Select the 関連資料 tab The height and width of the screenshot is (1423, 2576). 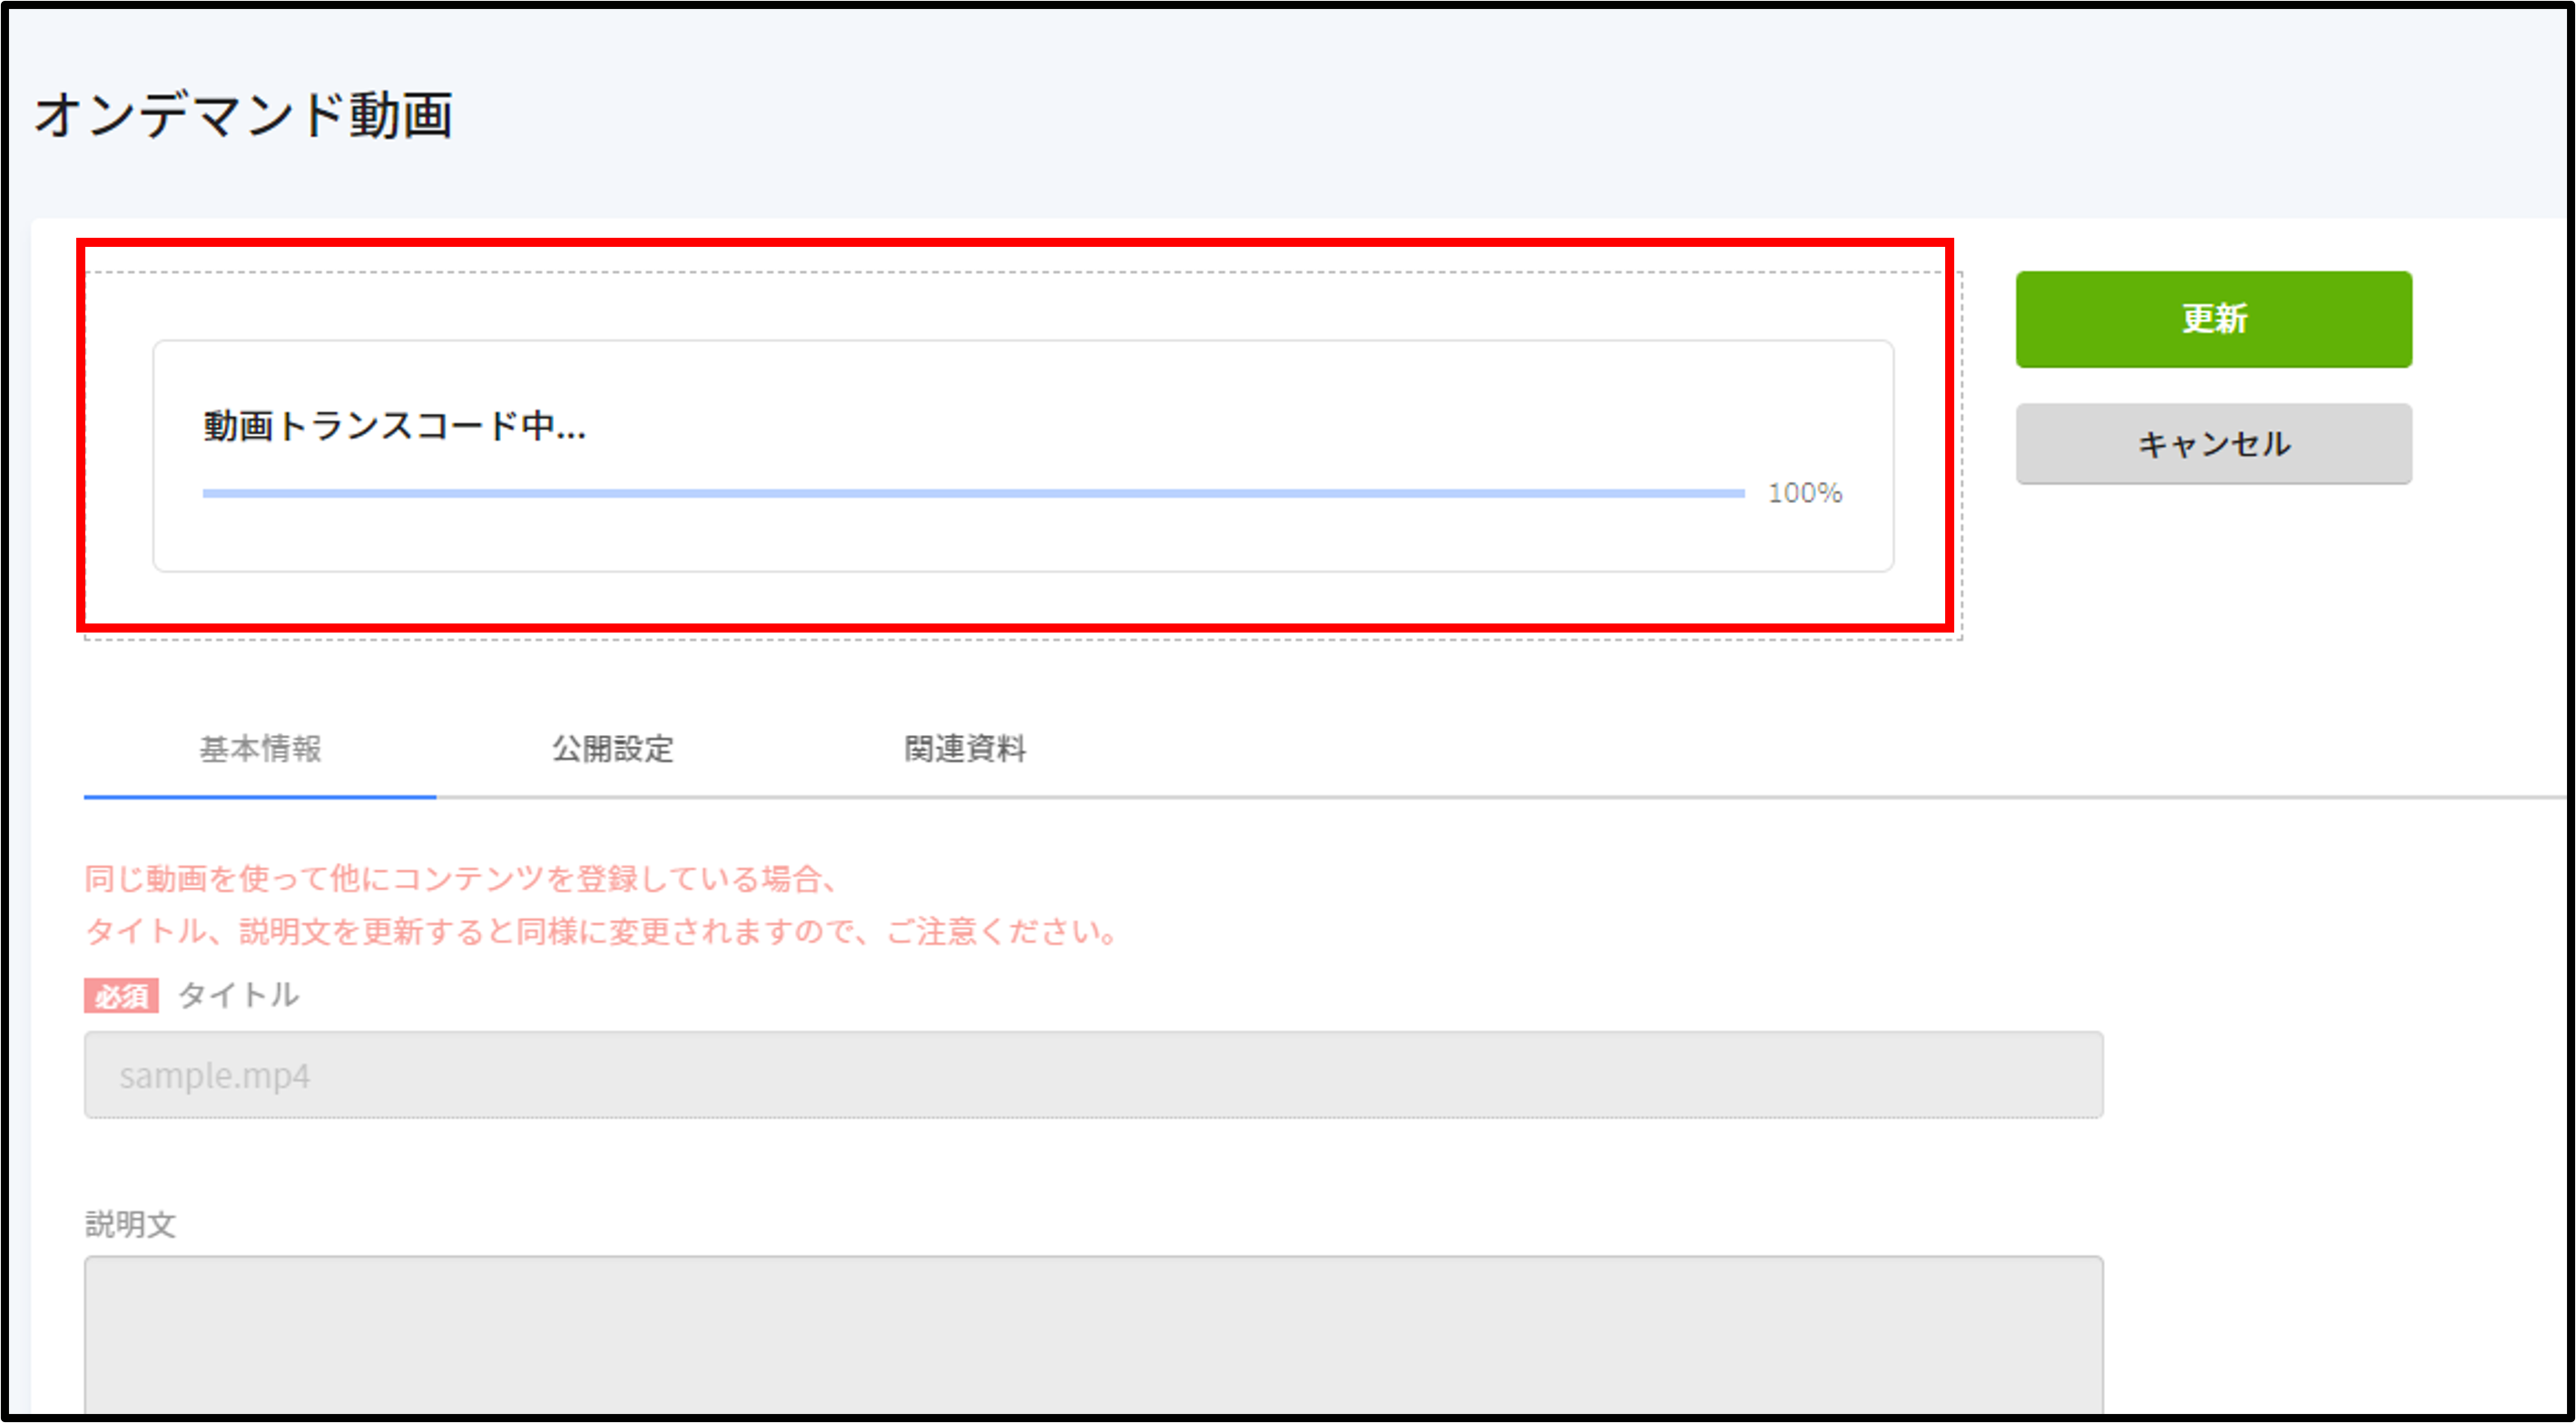[x=965, y=749]
